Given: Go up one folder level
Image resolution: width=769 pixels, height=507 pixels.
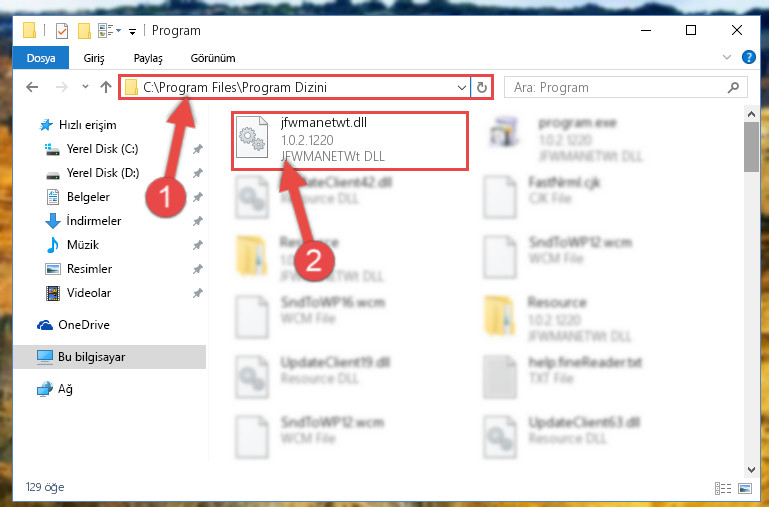Looking at the screenshot, I should tap(106, 87).
